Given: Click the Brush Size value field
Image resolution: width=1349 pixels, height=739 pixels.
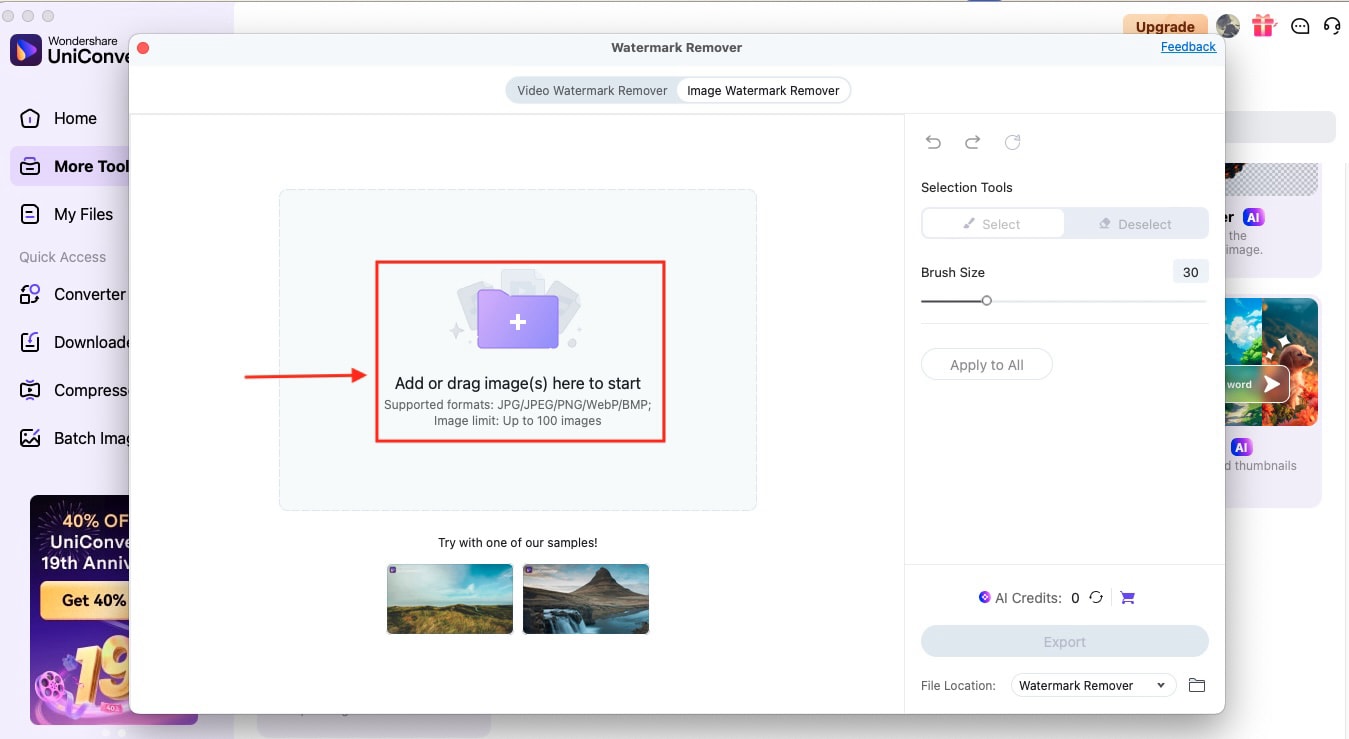Looking at the screenshot, I should [1190, 272].
